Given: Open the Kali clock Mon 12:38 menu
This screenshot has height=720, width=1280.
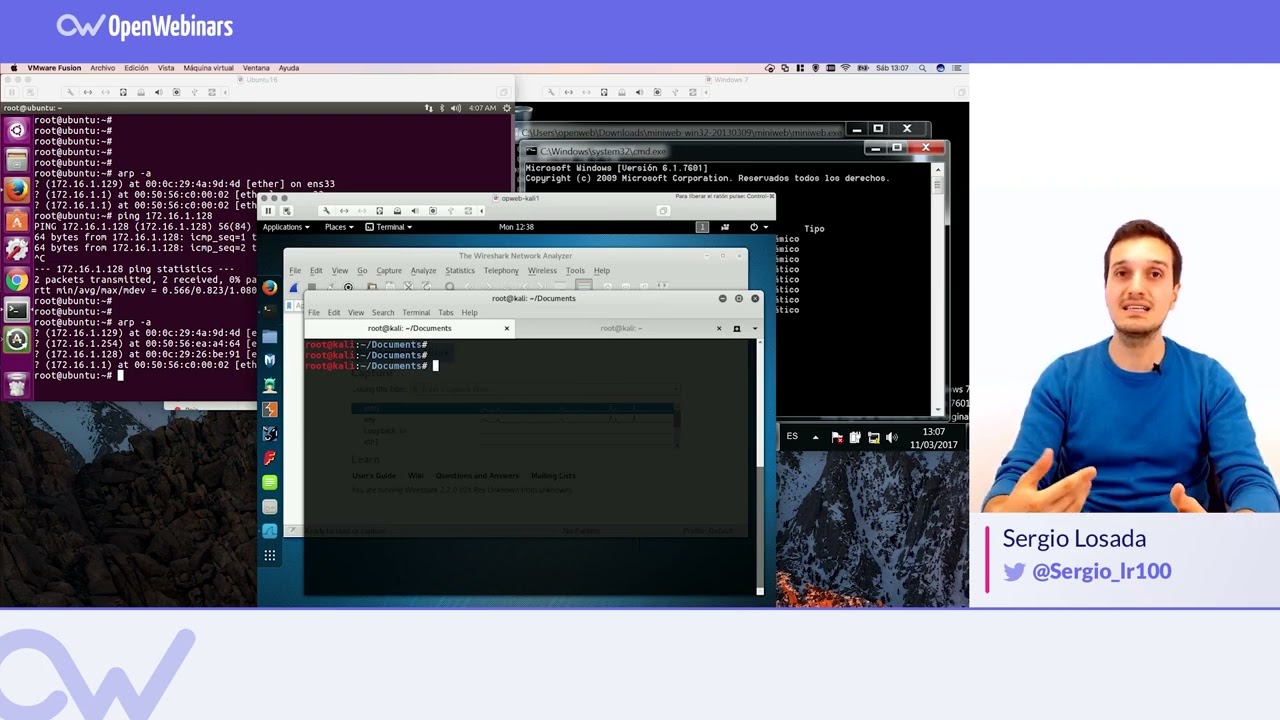Looking at the screenshot, I should coord(516,227).
